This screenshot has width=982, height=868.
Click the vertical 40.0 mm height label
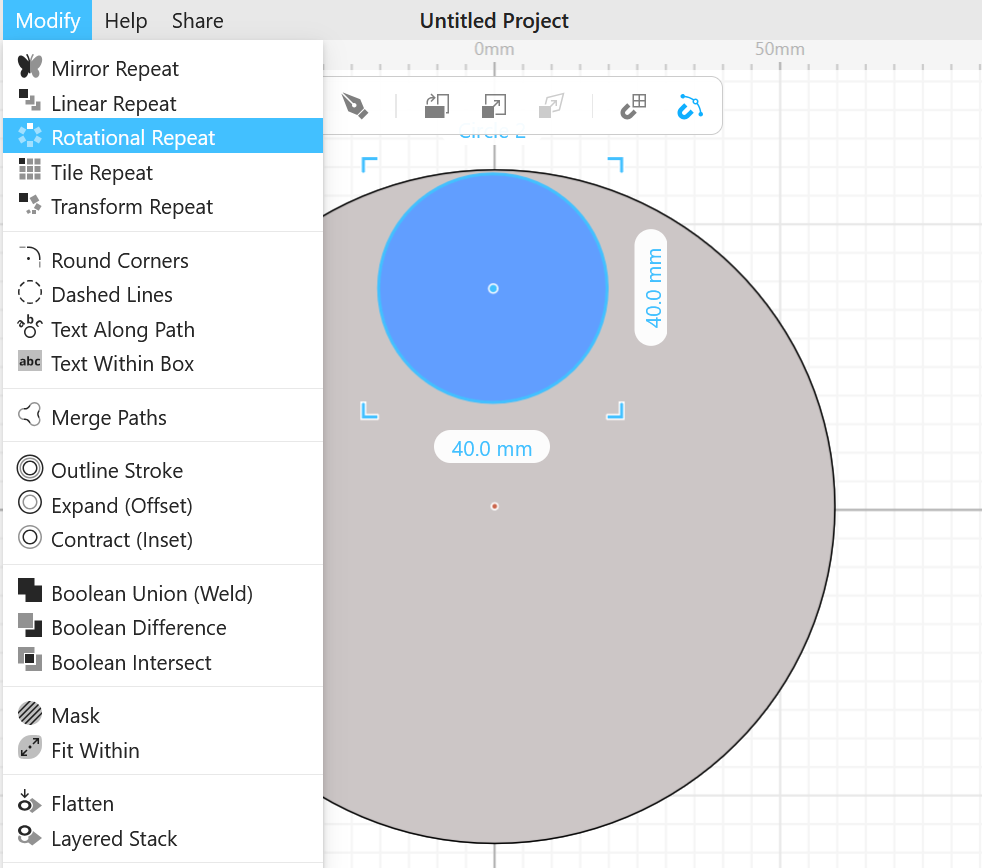click(x=652, y=288)
